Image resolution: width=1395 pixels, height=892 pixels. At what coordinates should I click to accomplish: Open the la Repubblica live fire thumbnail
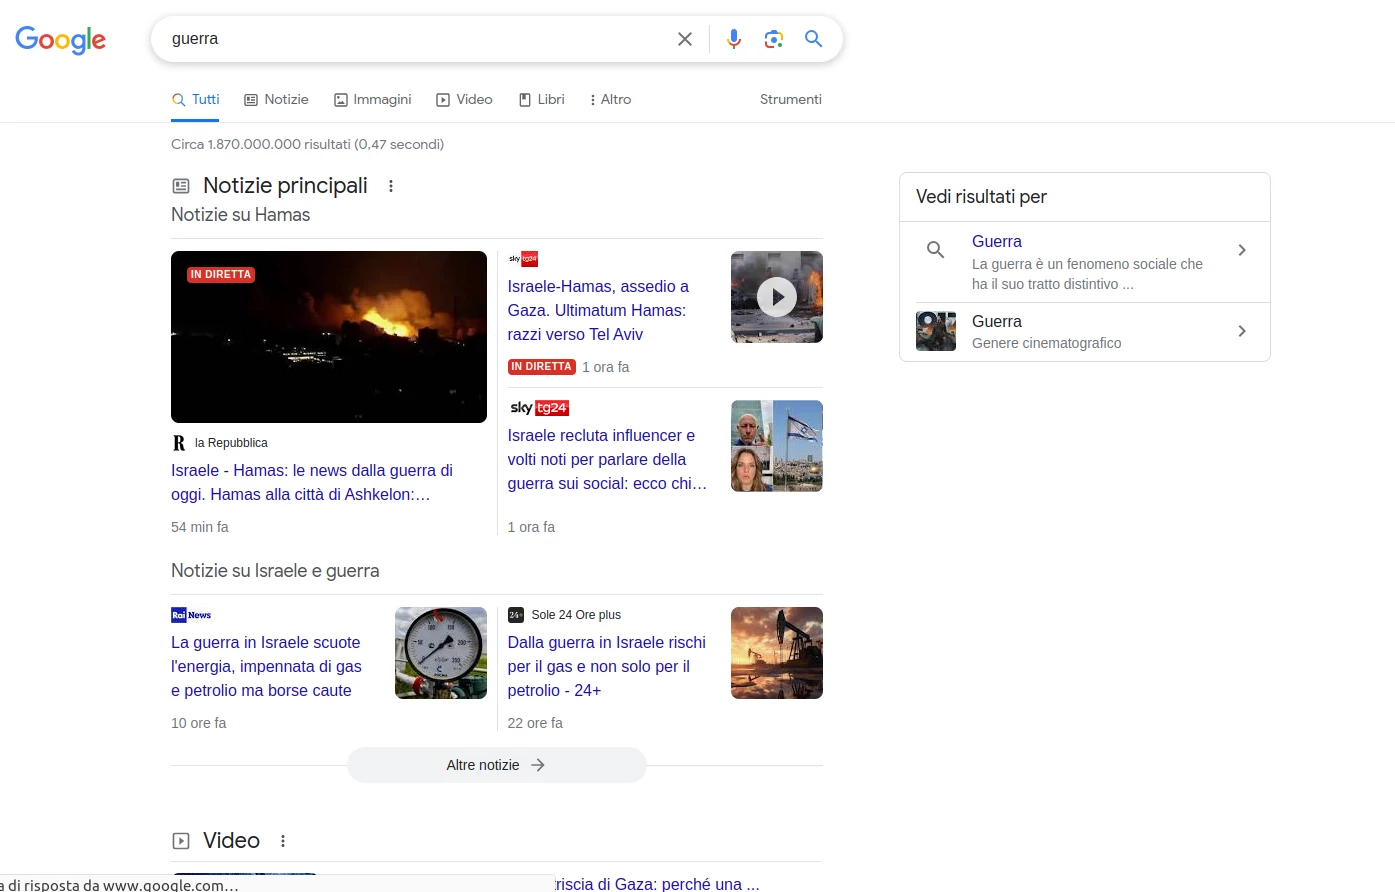(328, 337)
